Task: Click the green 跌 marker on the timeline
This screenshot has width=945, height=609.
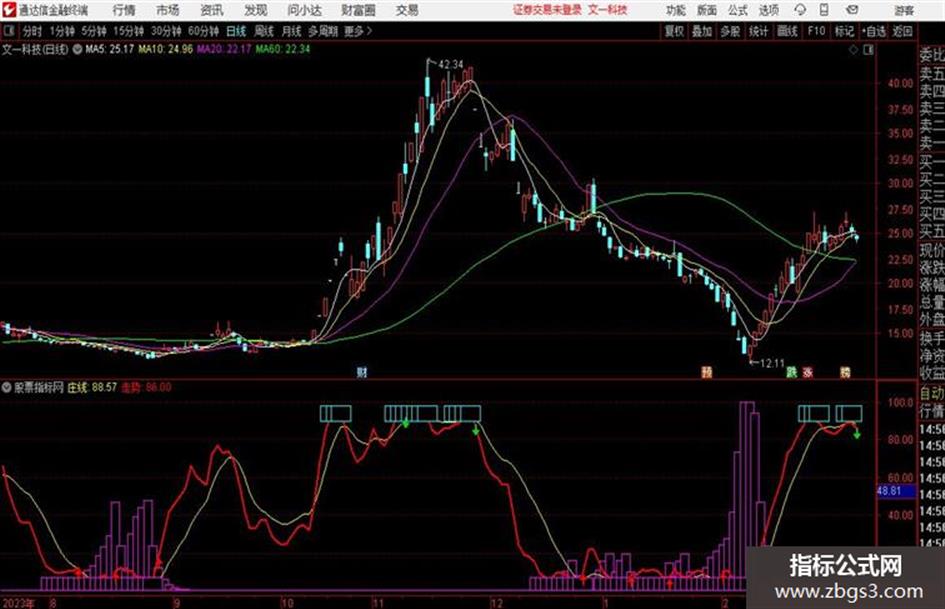Action: (x=791, y=372)
